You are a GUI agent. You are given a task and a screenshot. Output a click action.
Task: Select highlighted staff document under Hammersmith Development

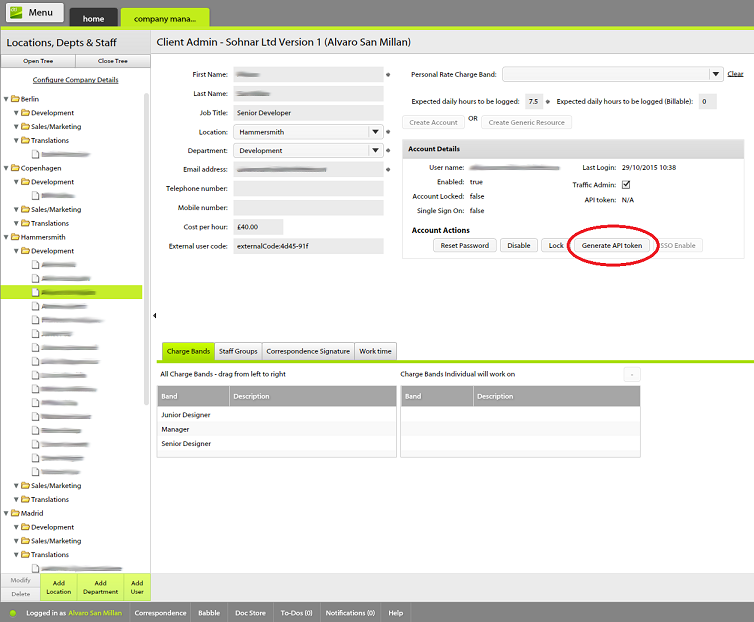[36, 292]
